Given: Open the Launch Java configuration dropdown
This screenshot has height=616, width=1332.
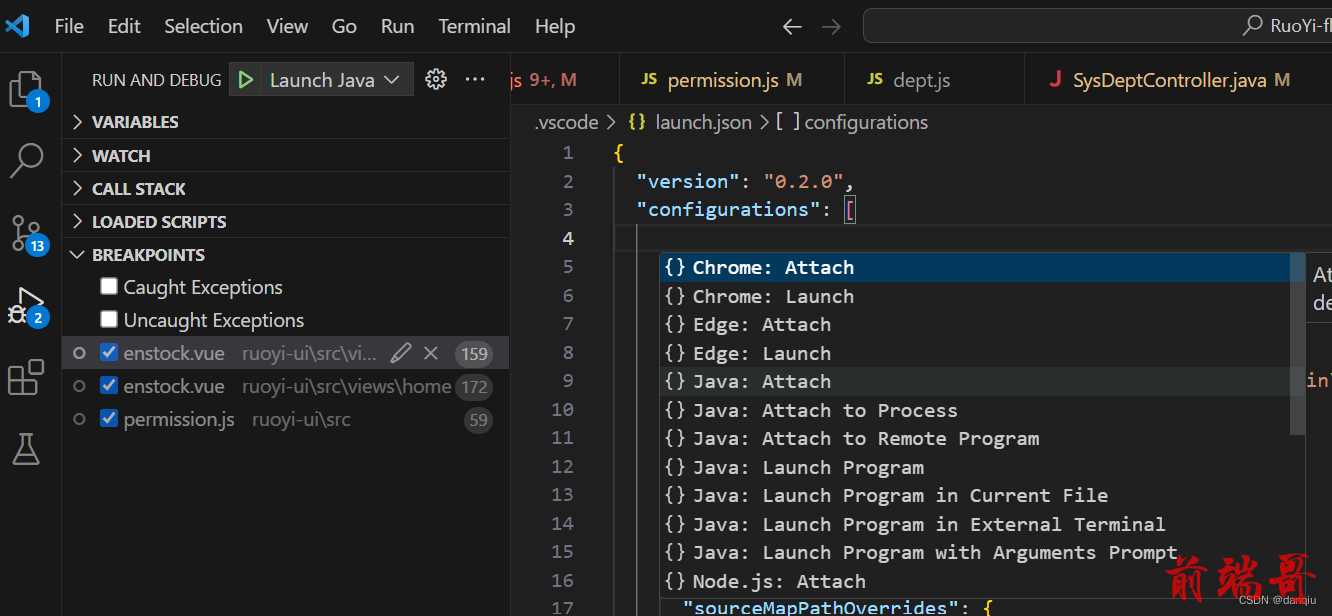Looking at the screenshot, I should (335, 80).
